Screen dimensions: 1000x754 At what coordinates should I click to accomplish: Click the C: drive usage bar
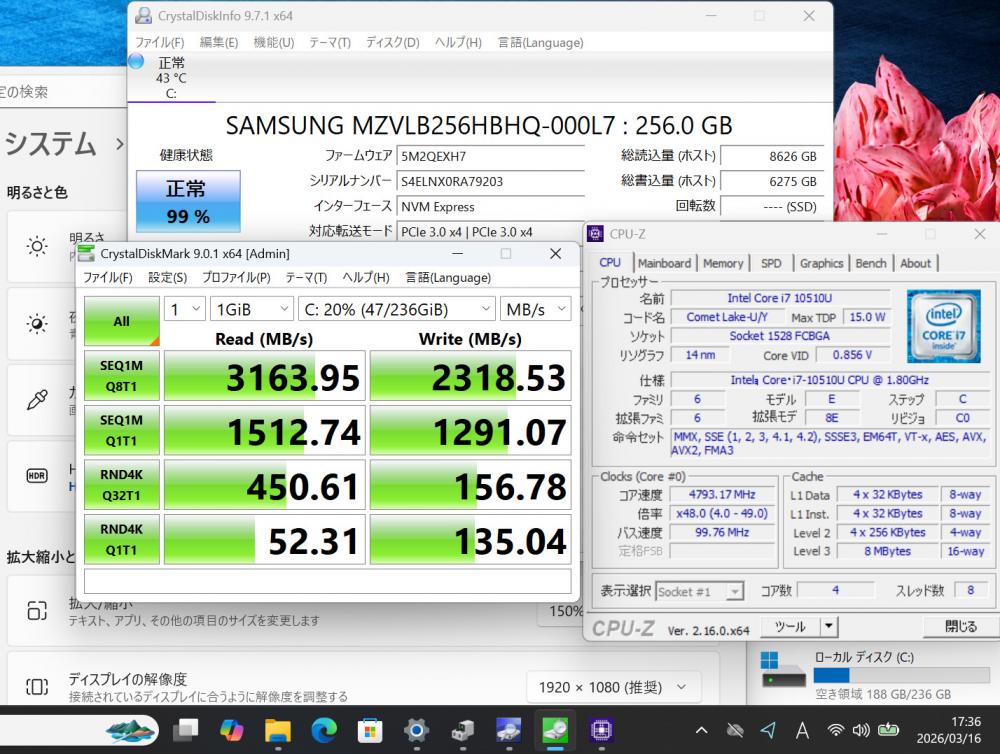[902, 675]
